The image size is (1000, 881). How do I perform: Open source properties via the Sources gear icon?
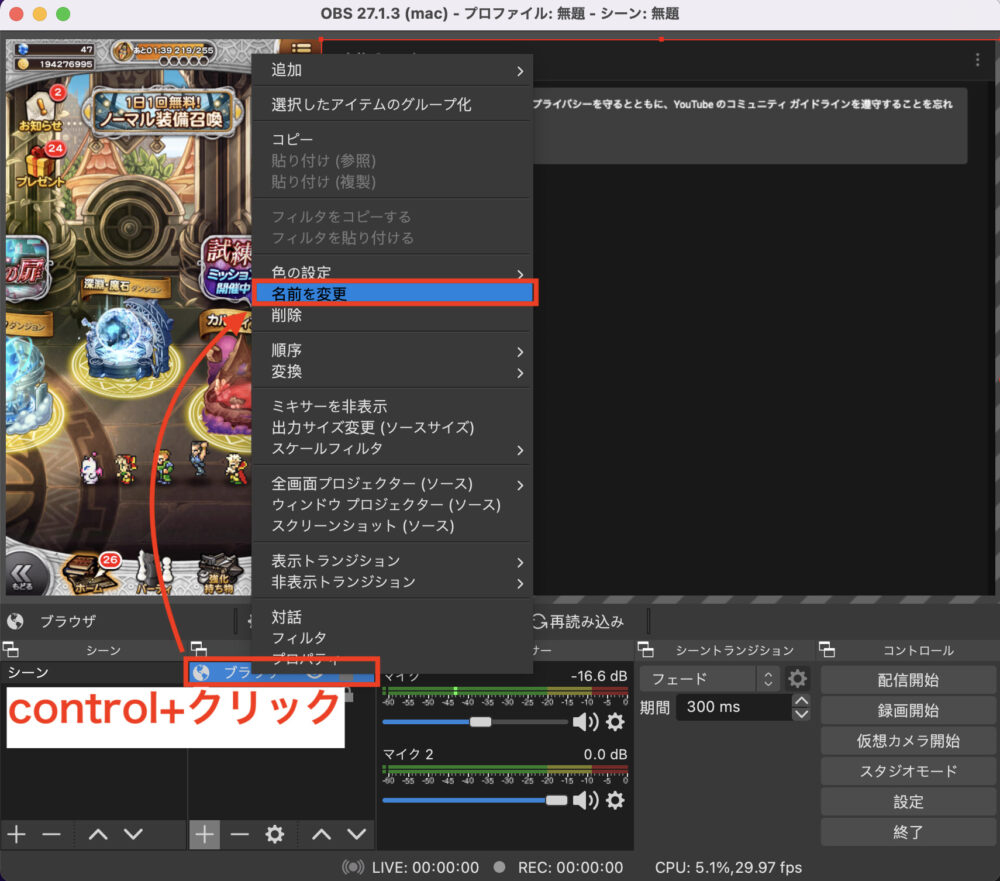275,834
